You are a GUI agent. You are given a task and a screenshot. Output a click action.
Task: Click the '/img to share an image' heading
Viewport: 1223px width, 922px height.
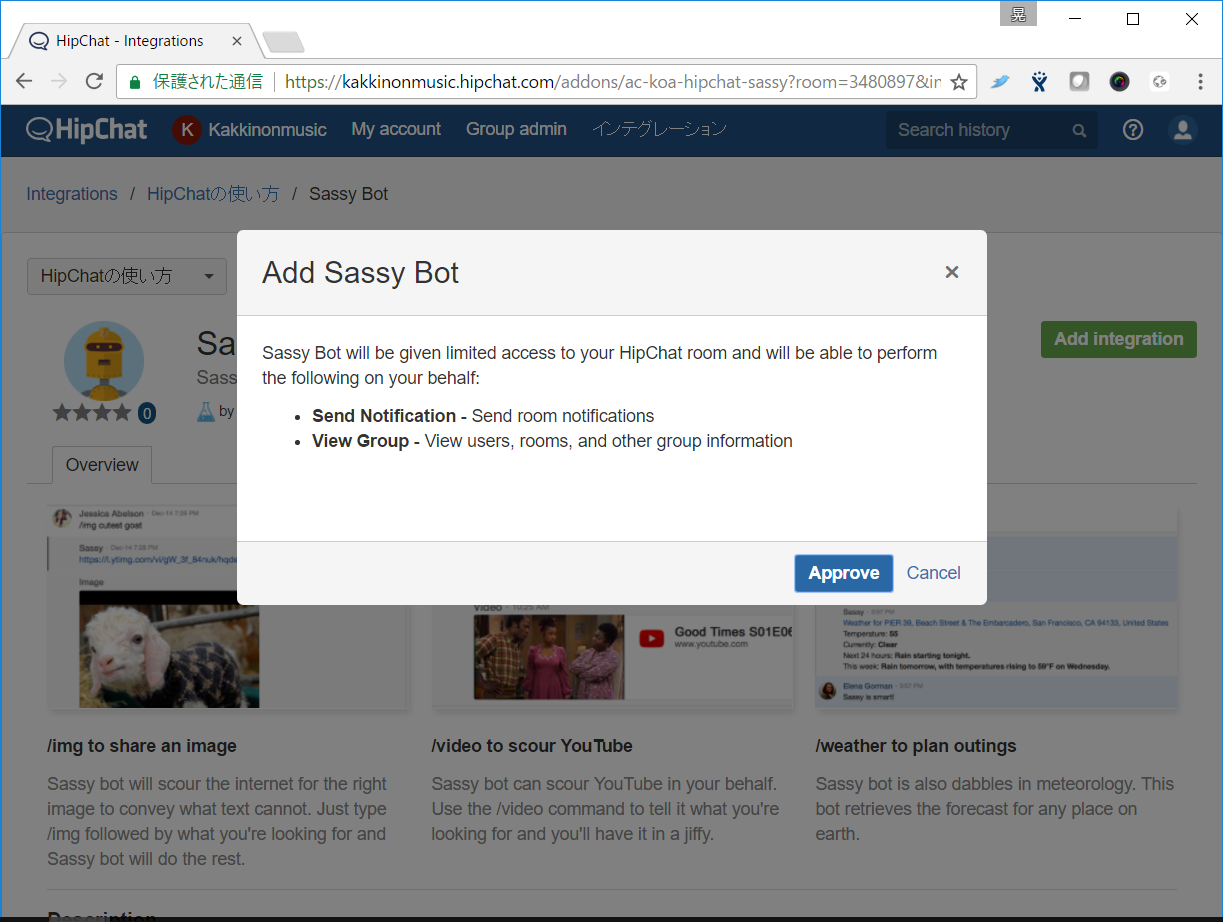click(x=142, y=746)
